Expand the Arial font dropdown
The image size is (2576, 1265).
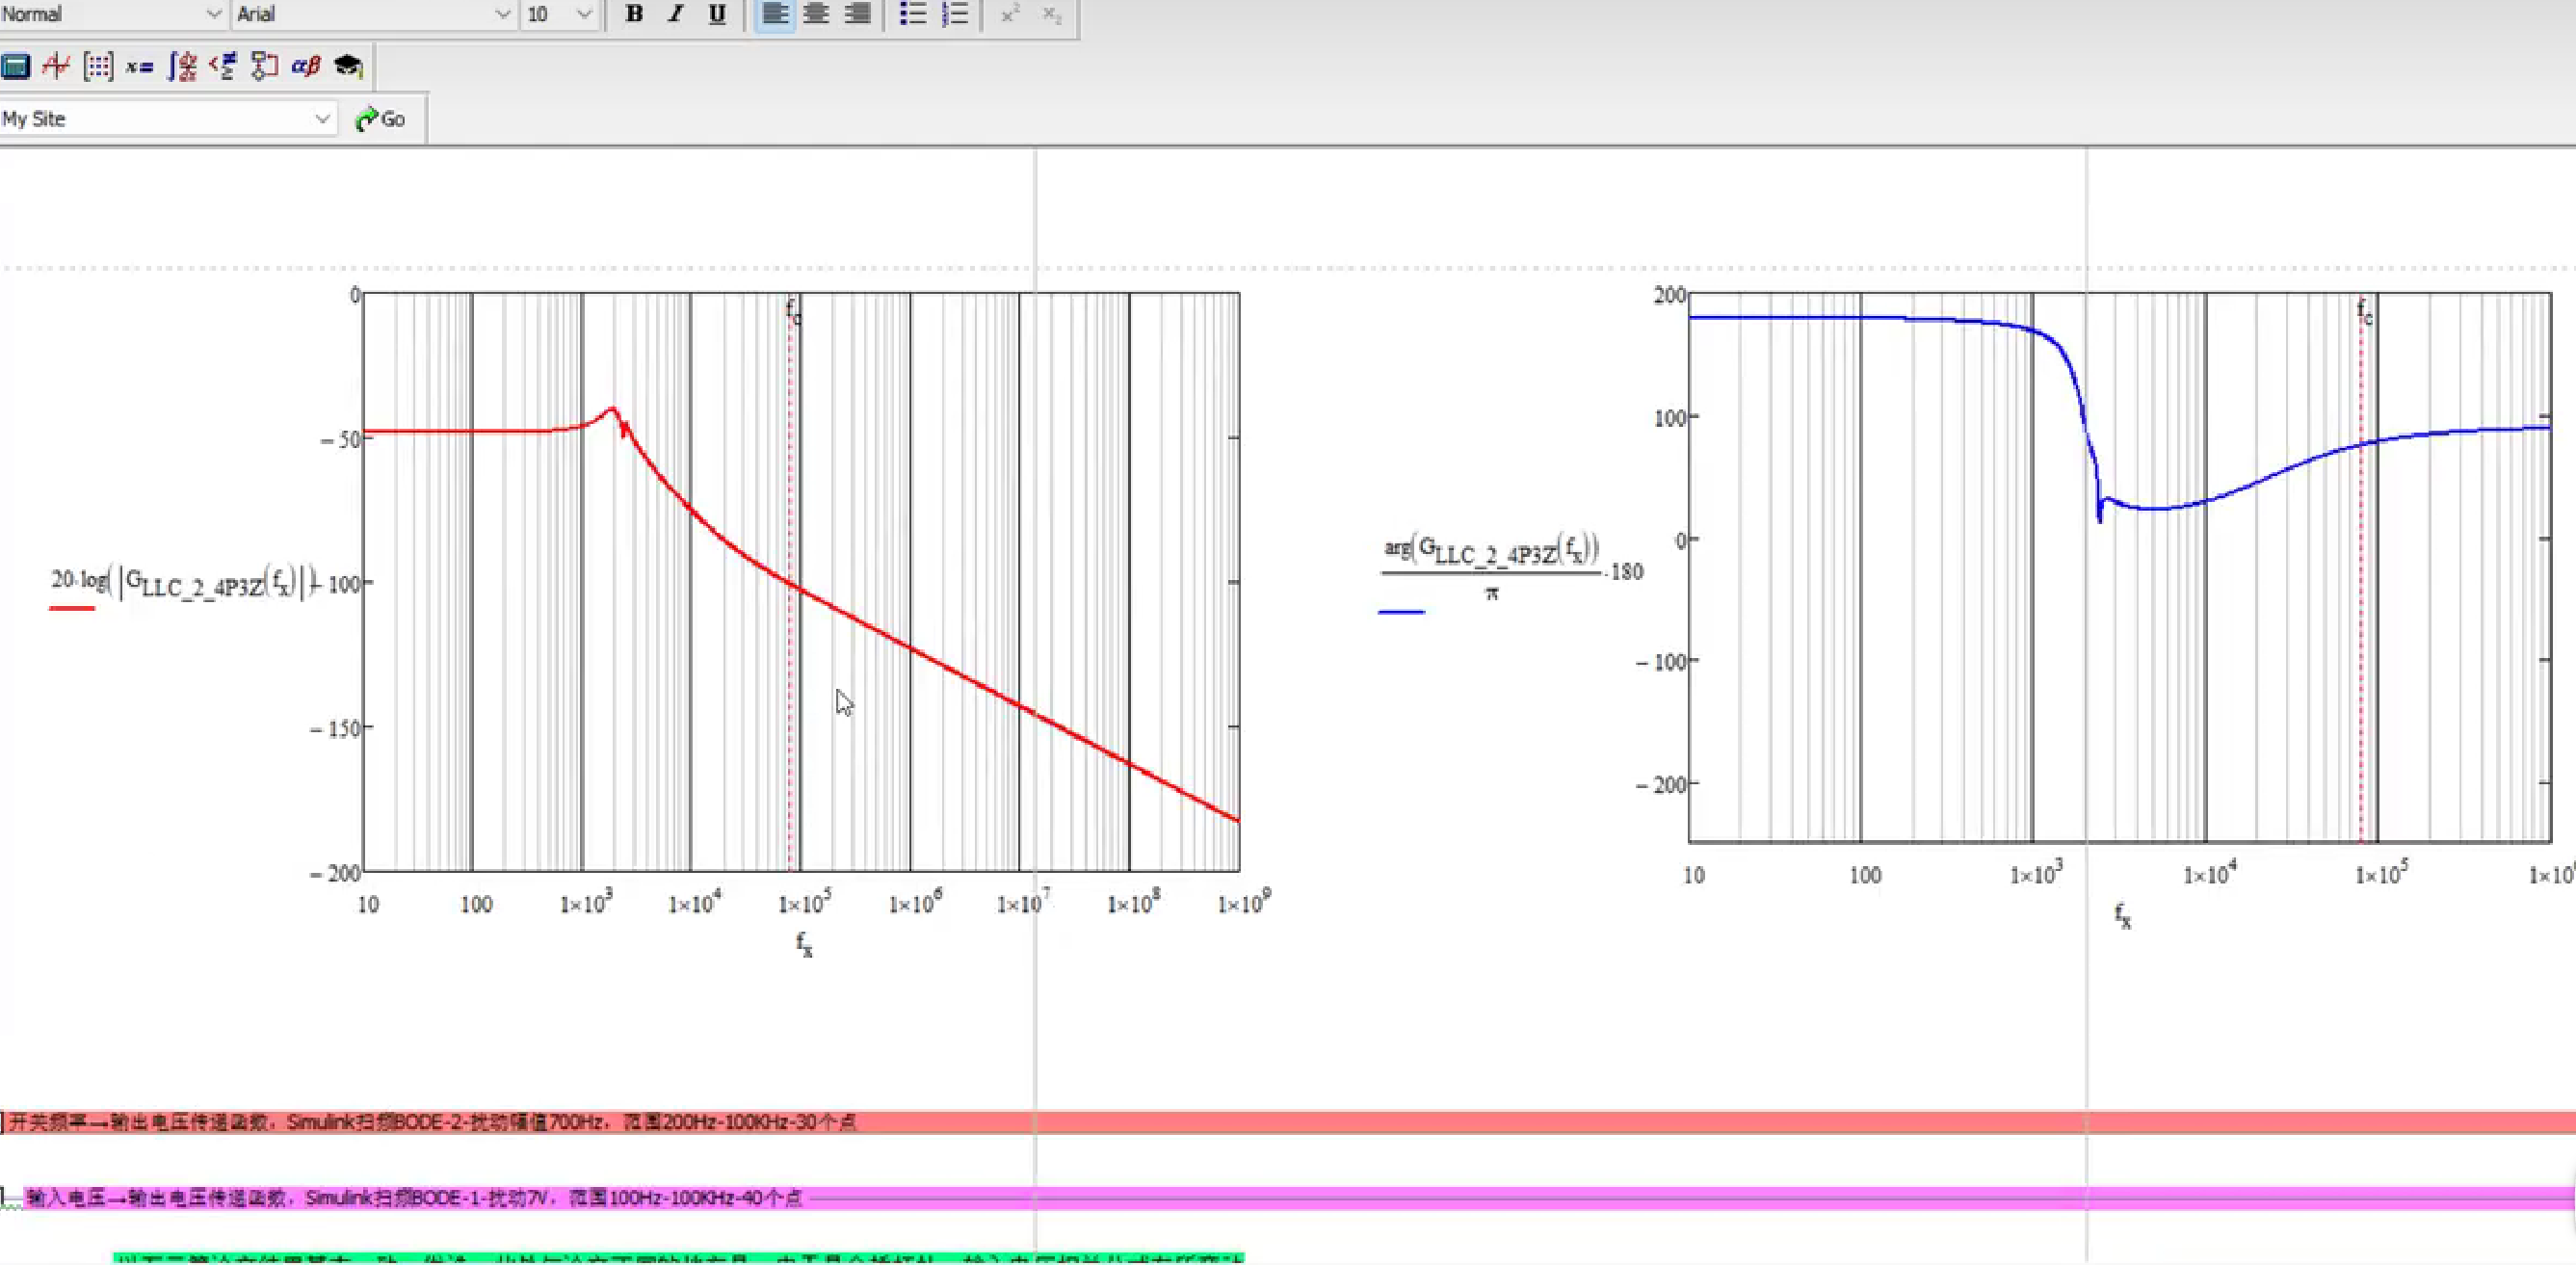tap(502, 14)
